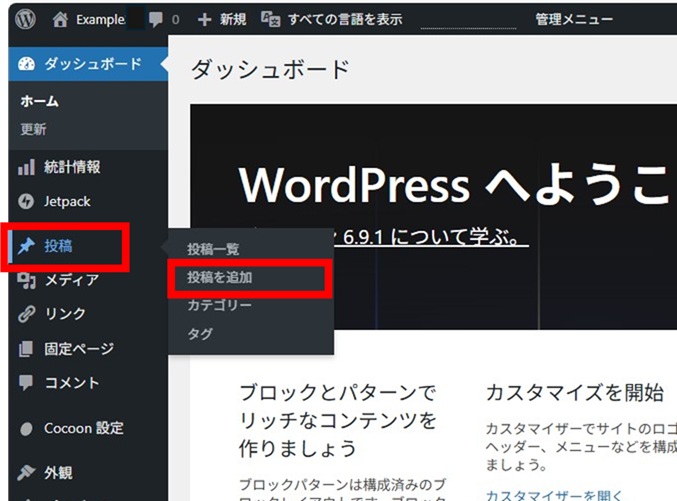Click the メディア icon in sidebar

click(27, 280)
